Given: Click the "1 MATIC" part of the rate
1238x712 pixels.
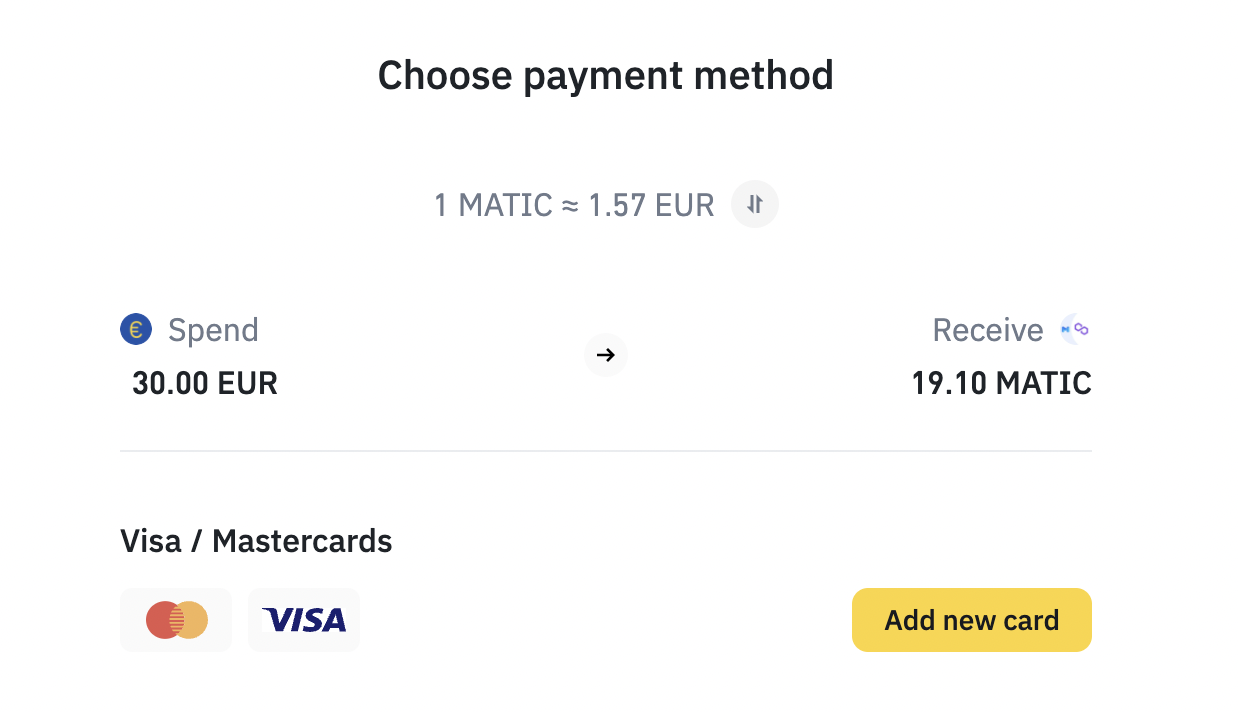Looking at the screenshot, I should coord(493,206).
